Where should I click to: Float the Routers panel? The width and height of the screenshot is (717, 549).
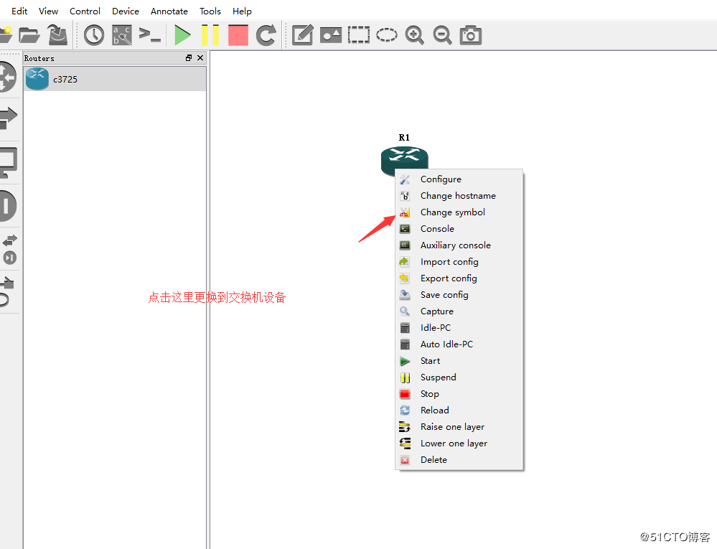tap(189, 58)
